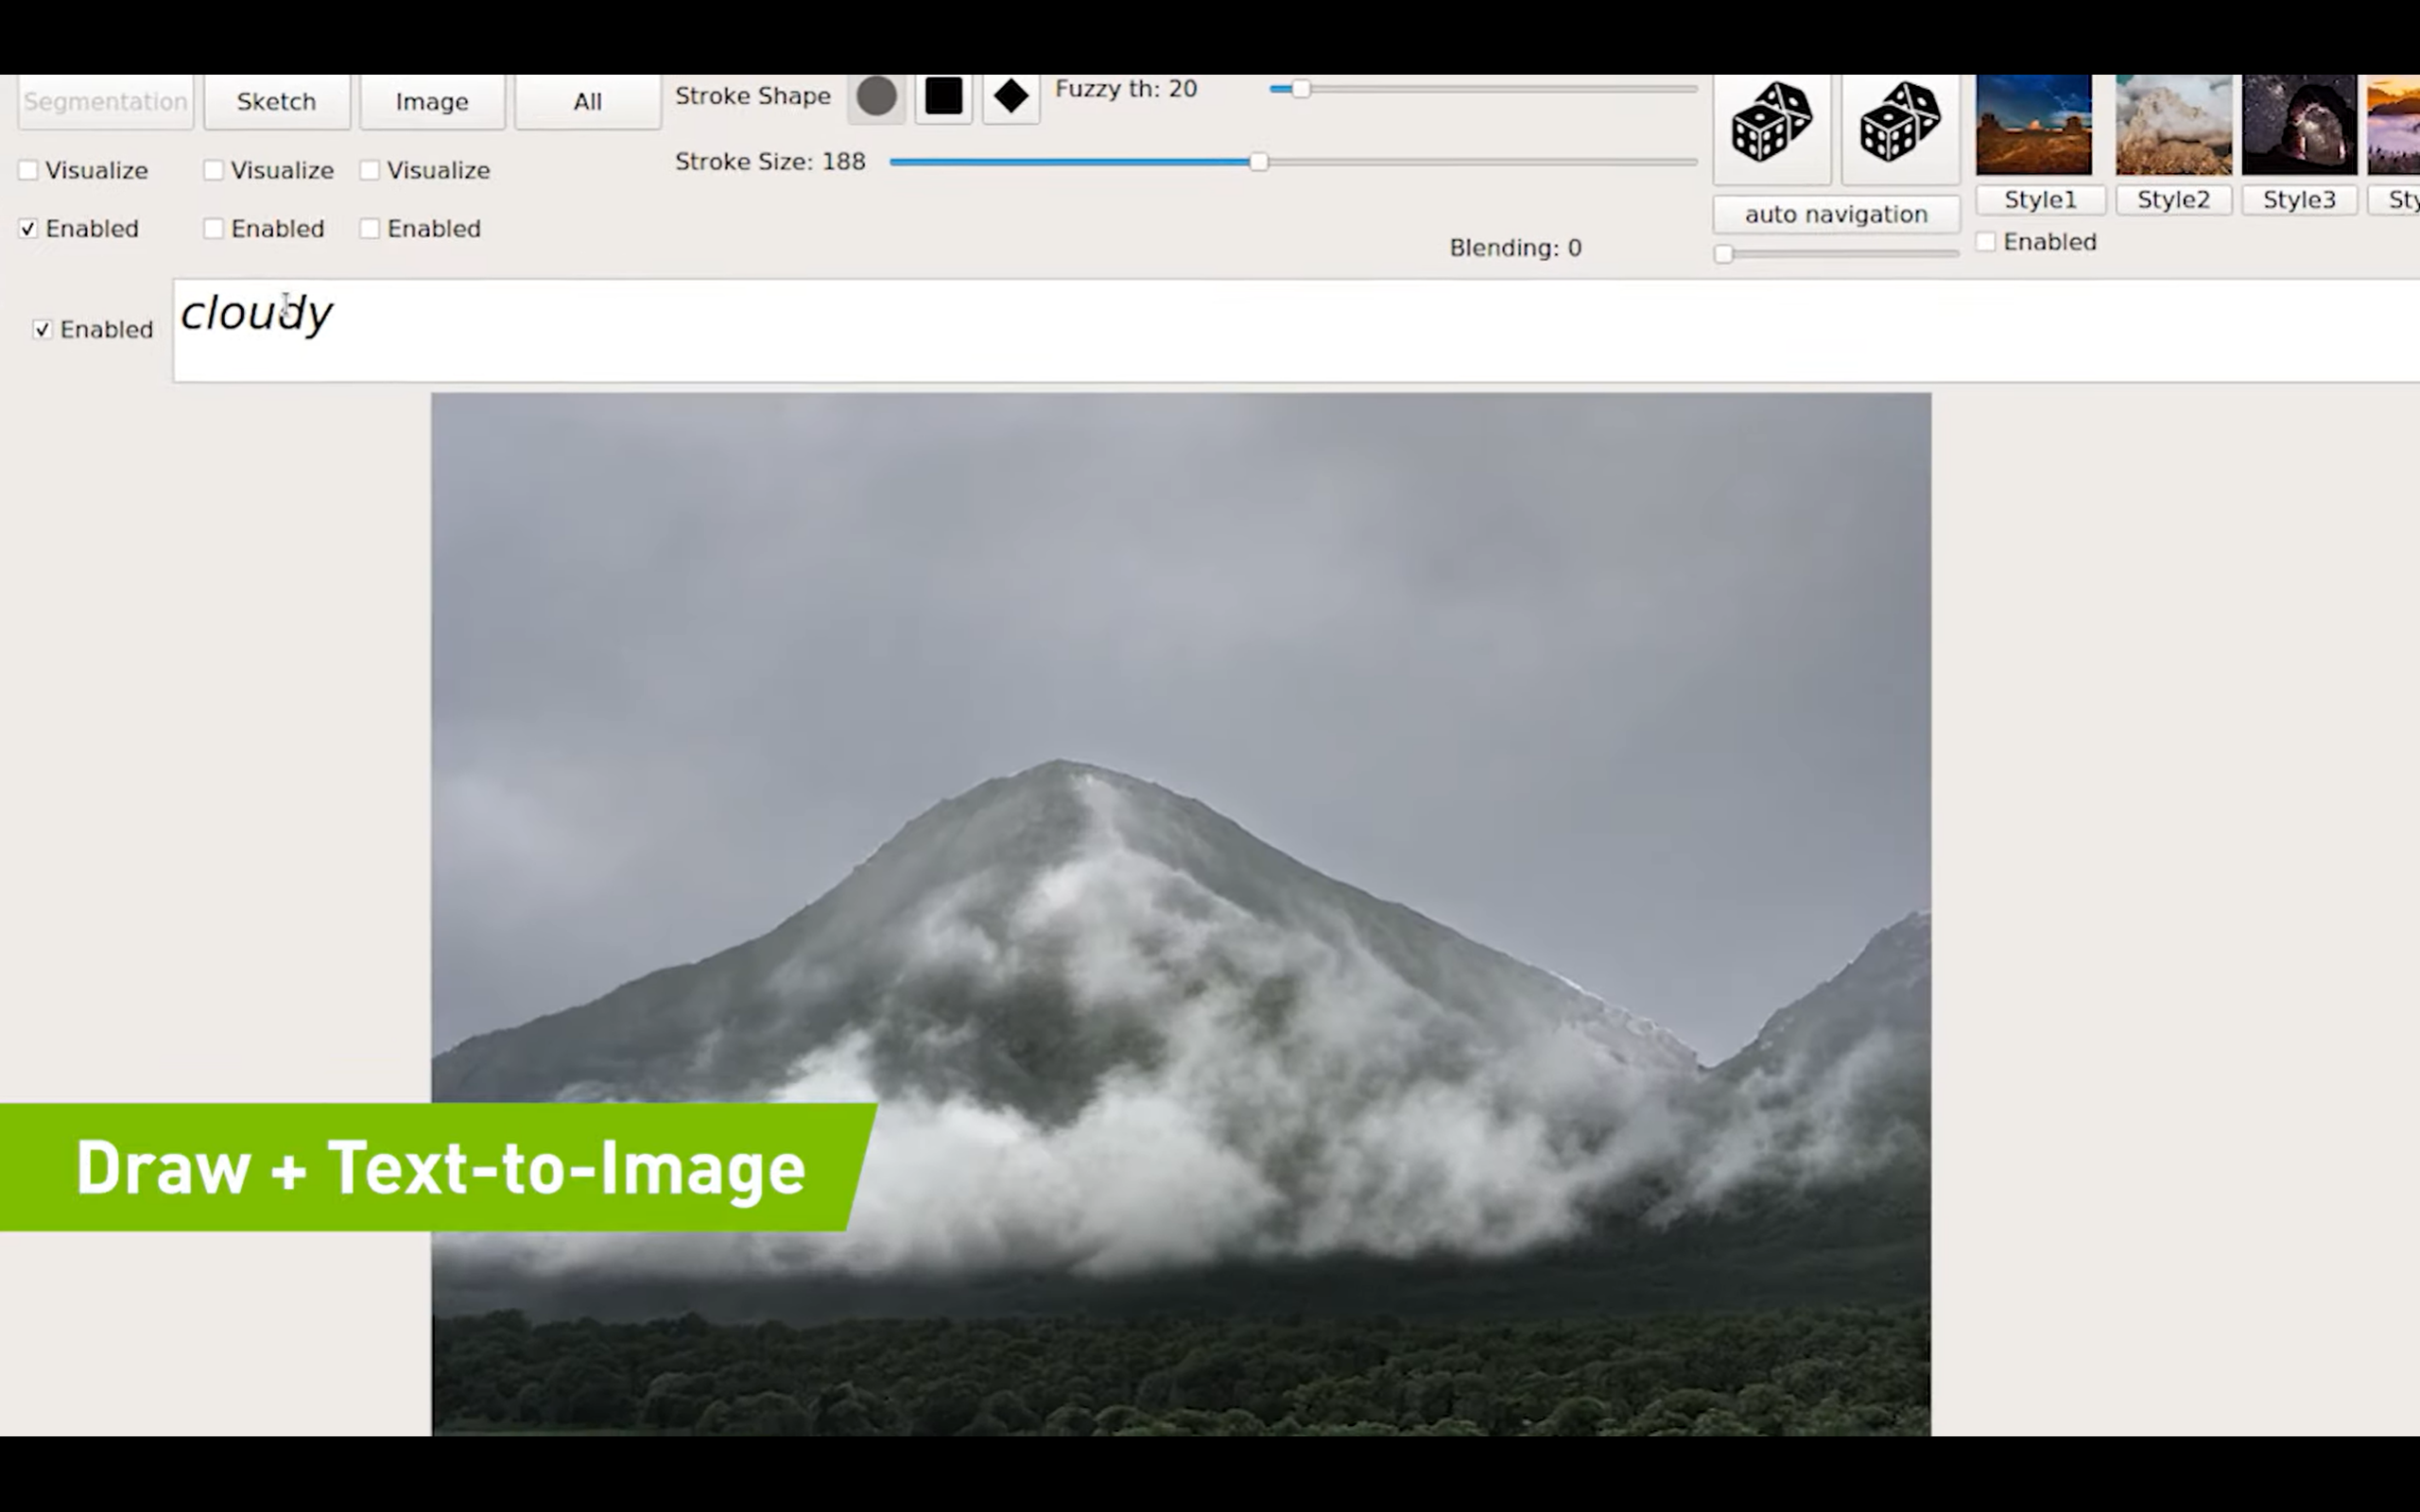Switch to the Sketch mode
The height and width of the screenshot is (1512, 2420).
click(x=276, y=102)
